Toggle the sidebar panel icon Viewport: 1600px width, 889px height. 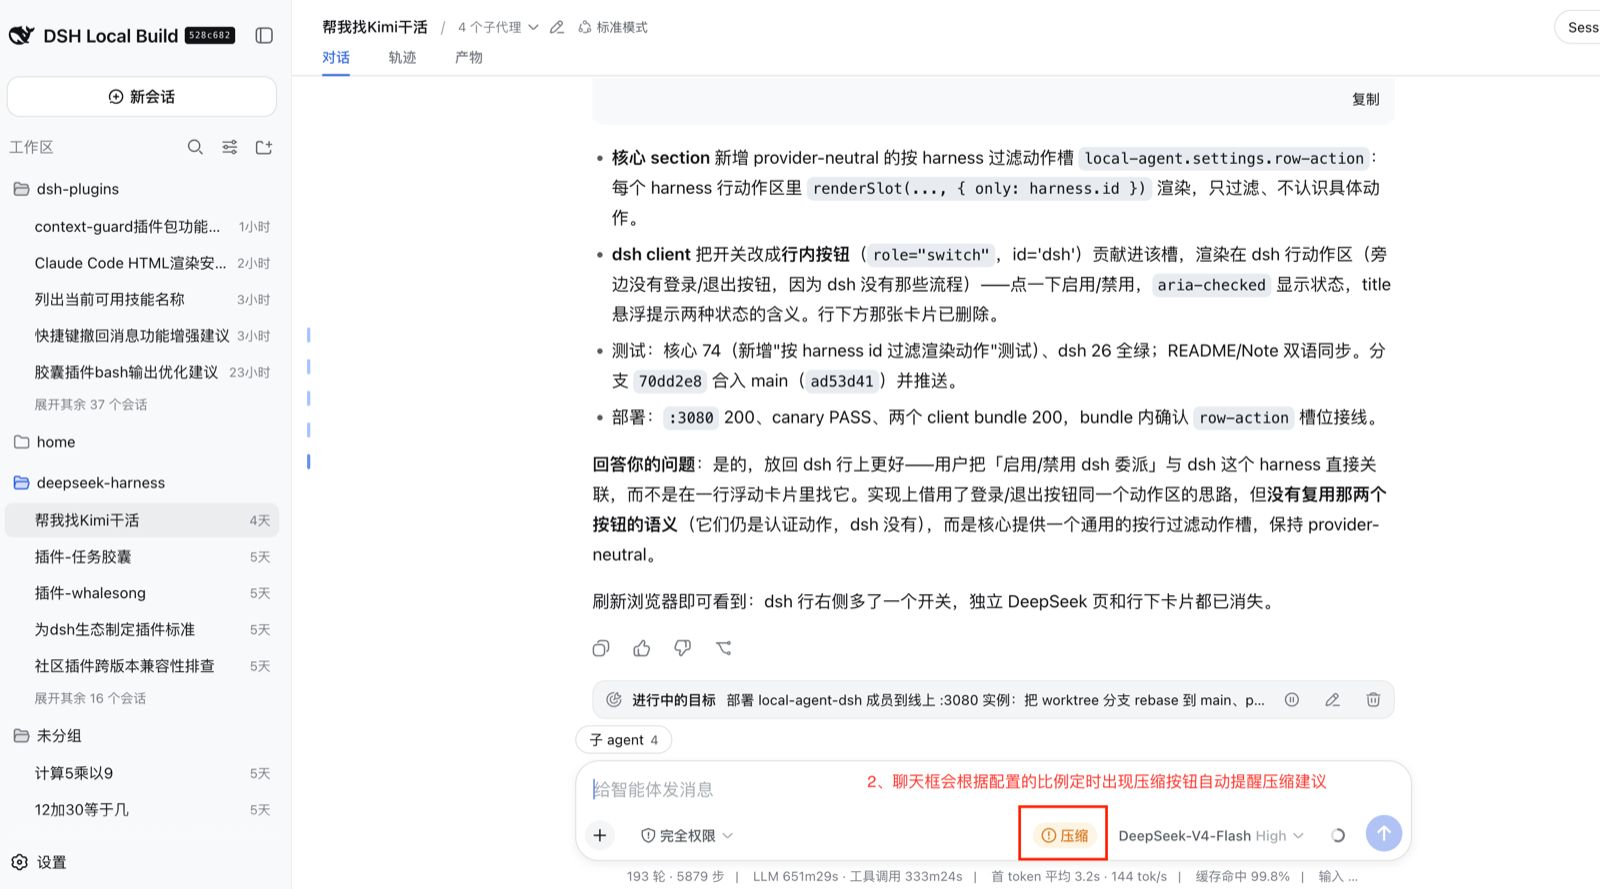(264, 35)
